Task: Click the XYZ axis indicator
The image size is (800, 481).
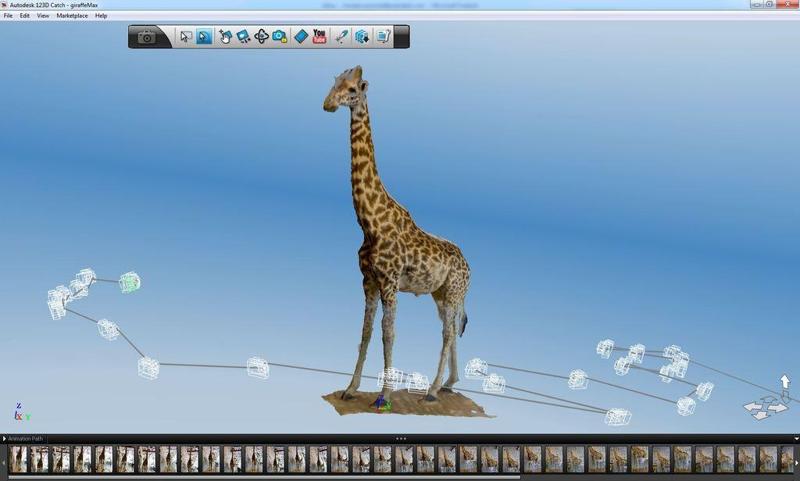Action: pyautogui.click(x=21, y=412)
